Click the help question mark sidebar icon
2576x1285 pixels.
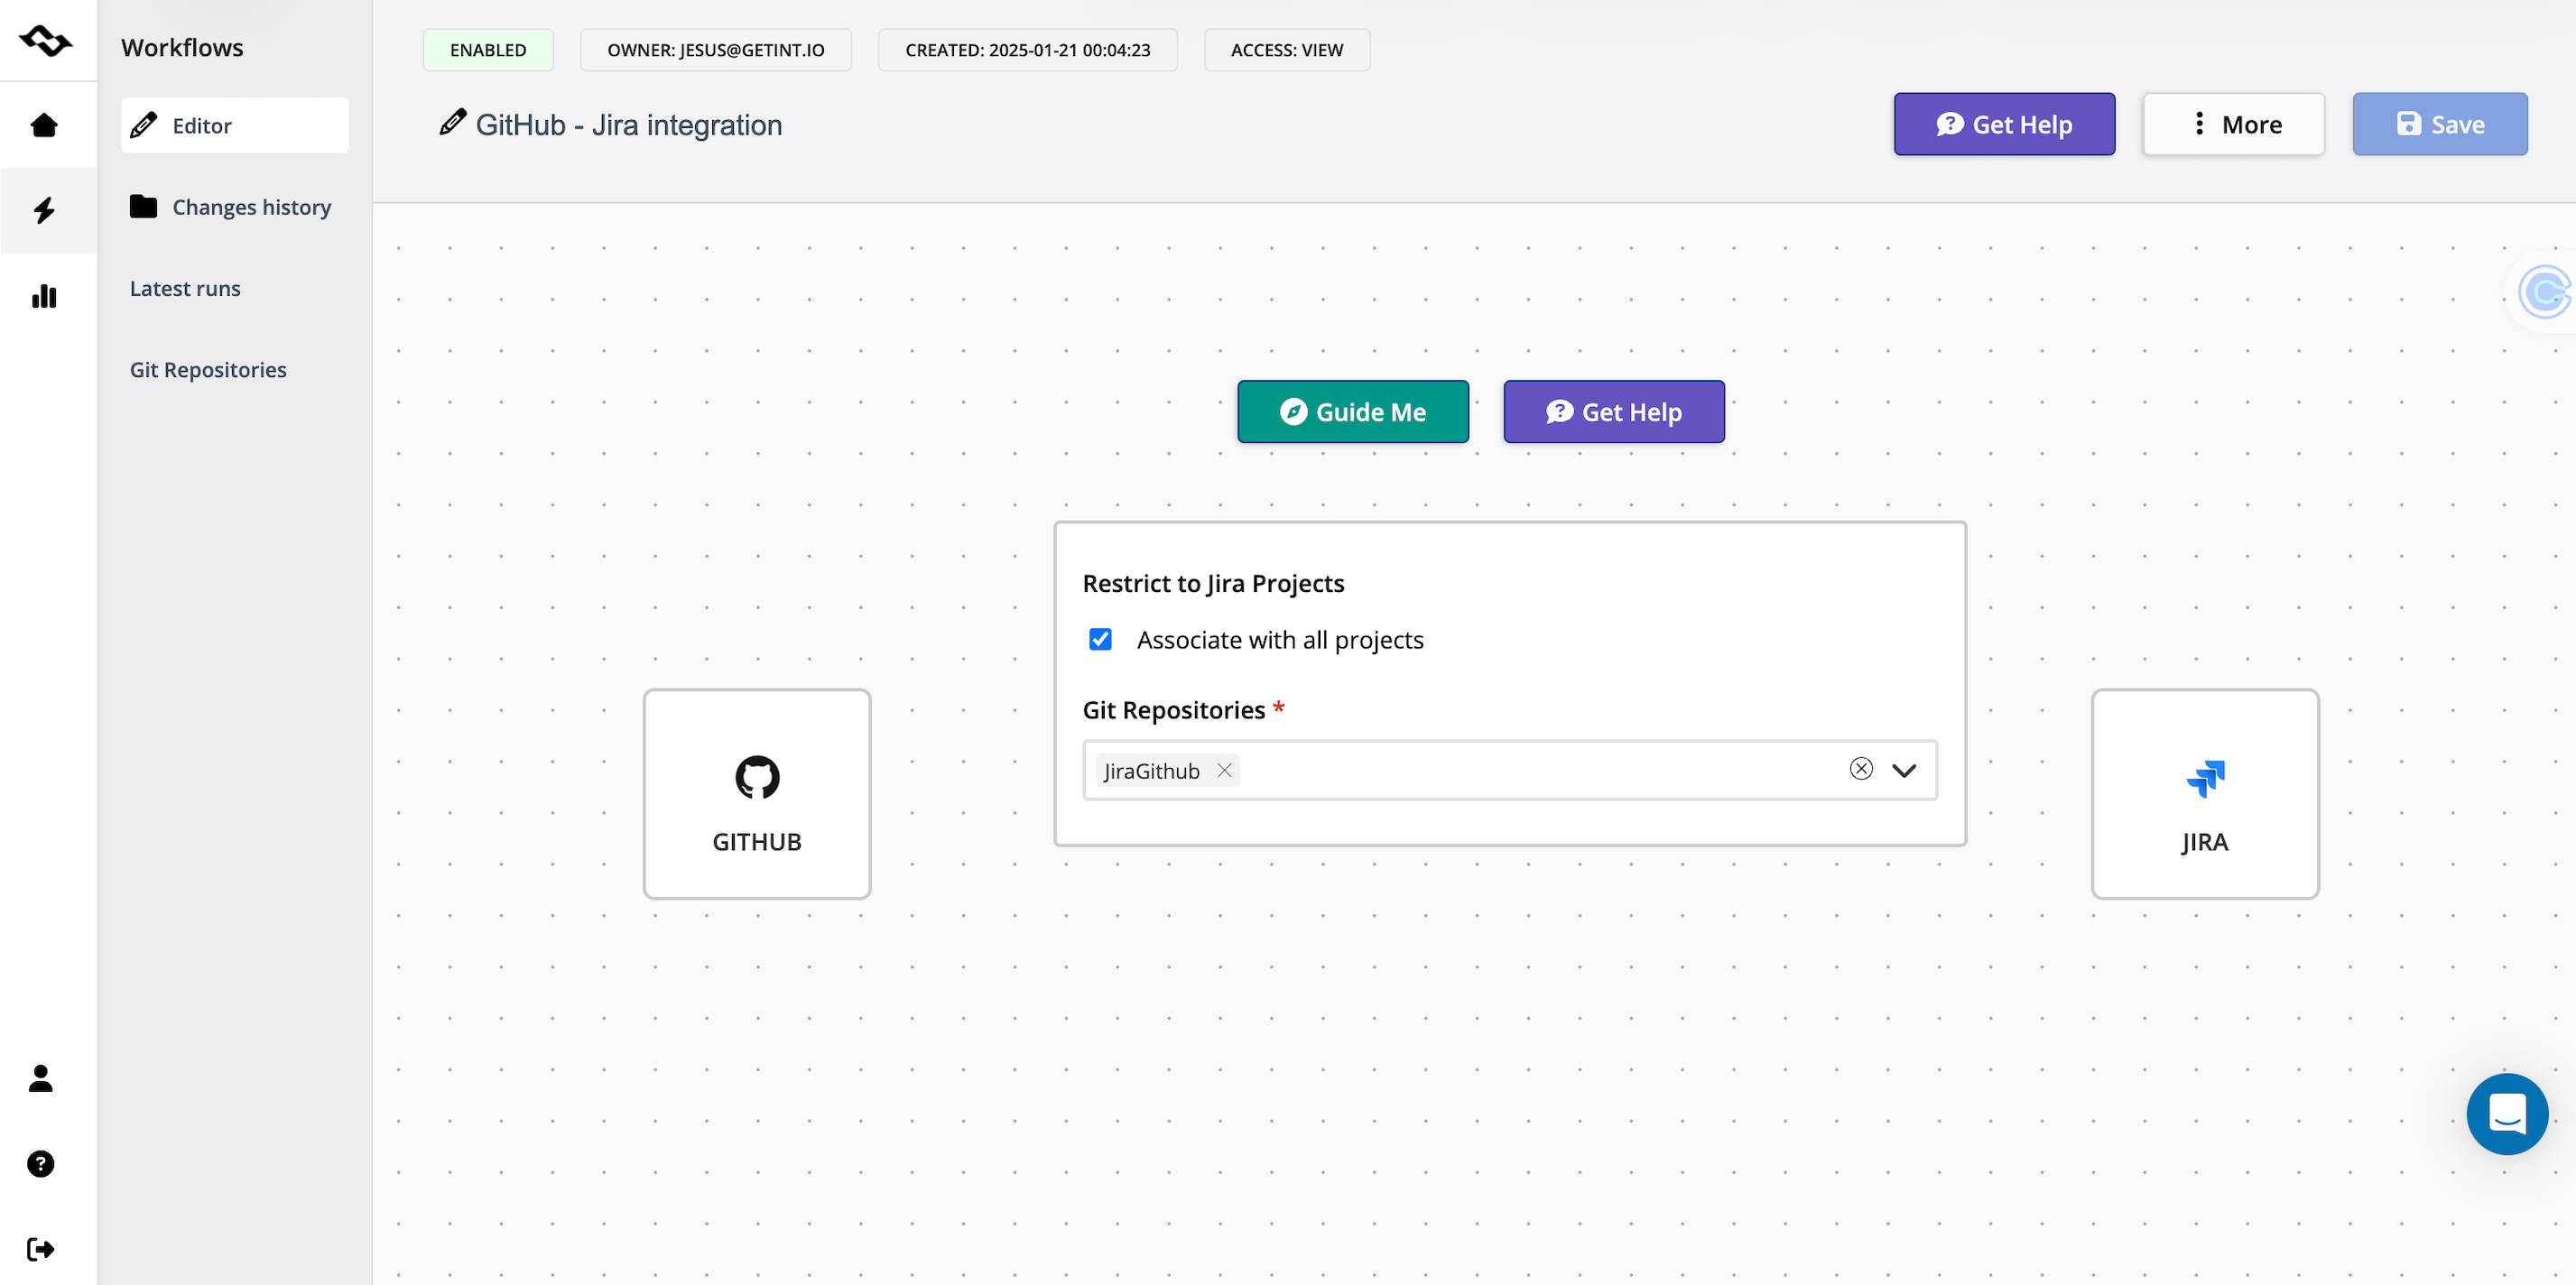click(x=41, y=1164)
